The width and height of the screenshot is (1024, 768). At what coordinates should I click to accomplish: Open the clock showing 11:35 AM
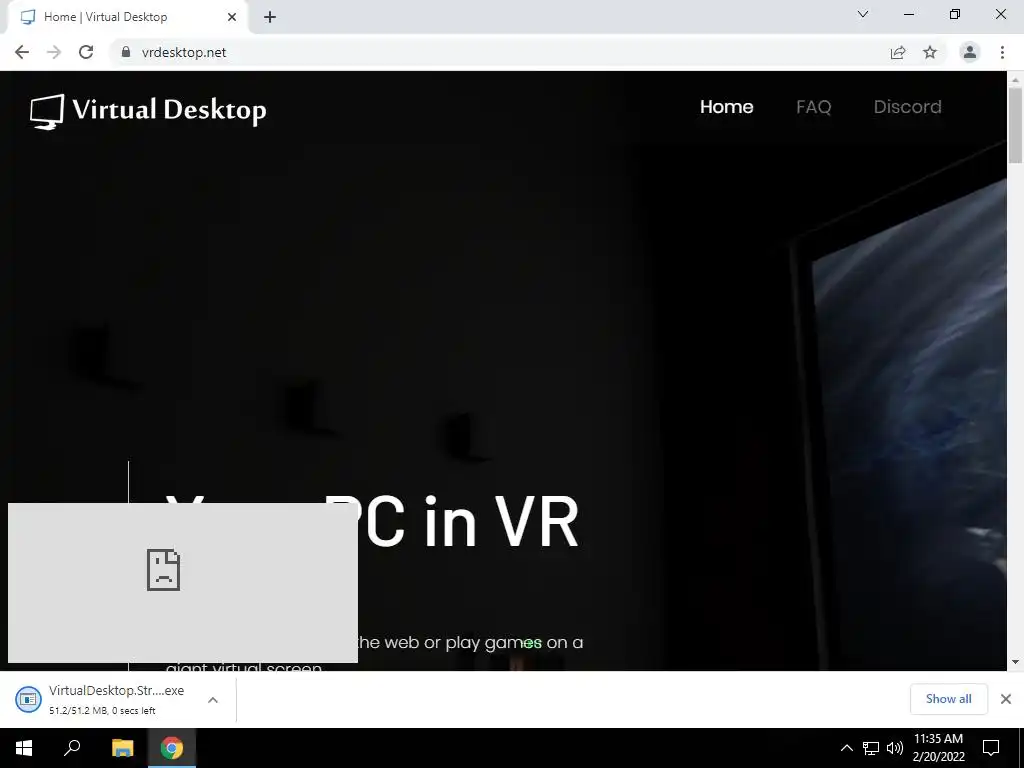click(x=938, y=748)
